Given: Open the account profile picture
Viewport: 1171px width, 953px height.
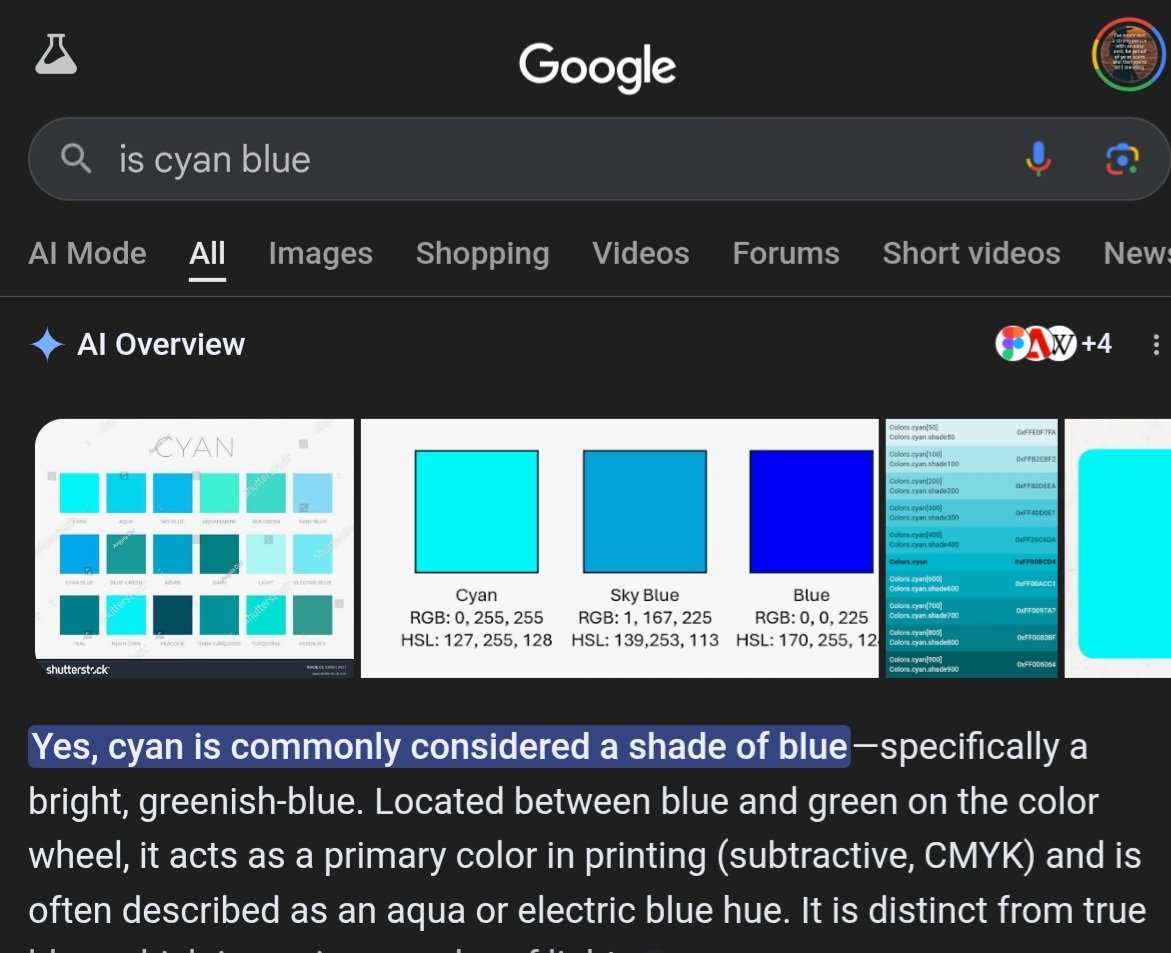Looking at the screenshot, I should (x=1128, y=55).
